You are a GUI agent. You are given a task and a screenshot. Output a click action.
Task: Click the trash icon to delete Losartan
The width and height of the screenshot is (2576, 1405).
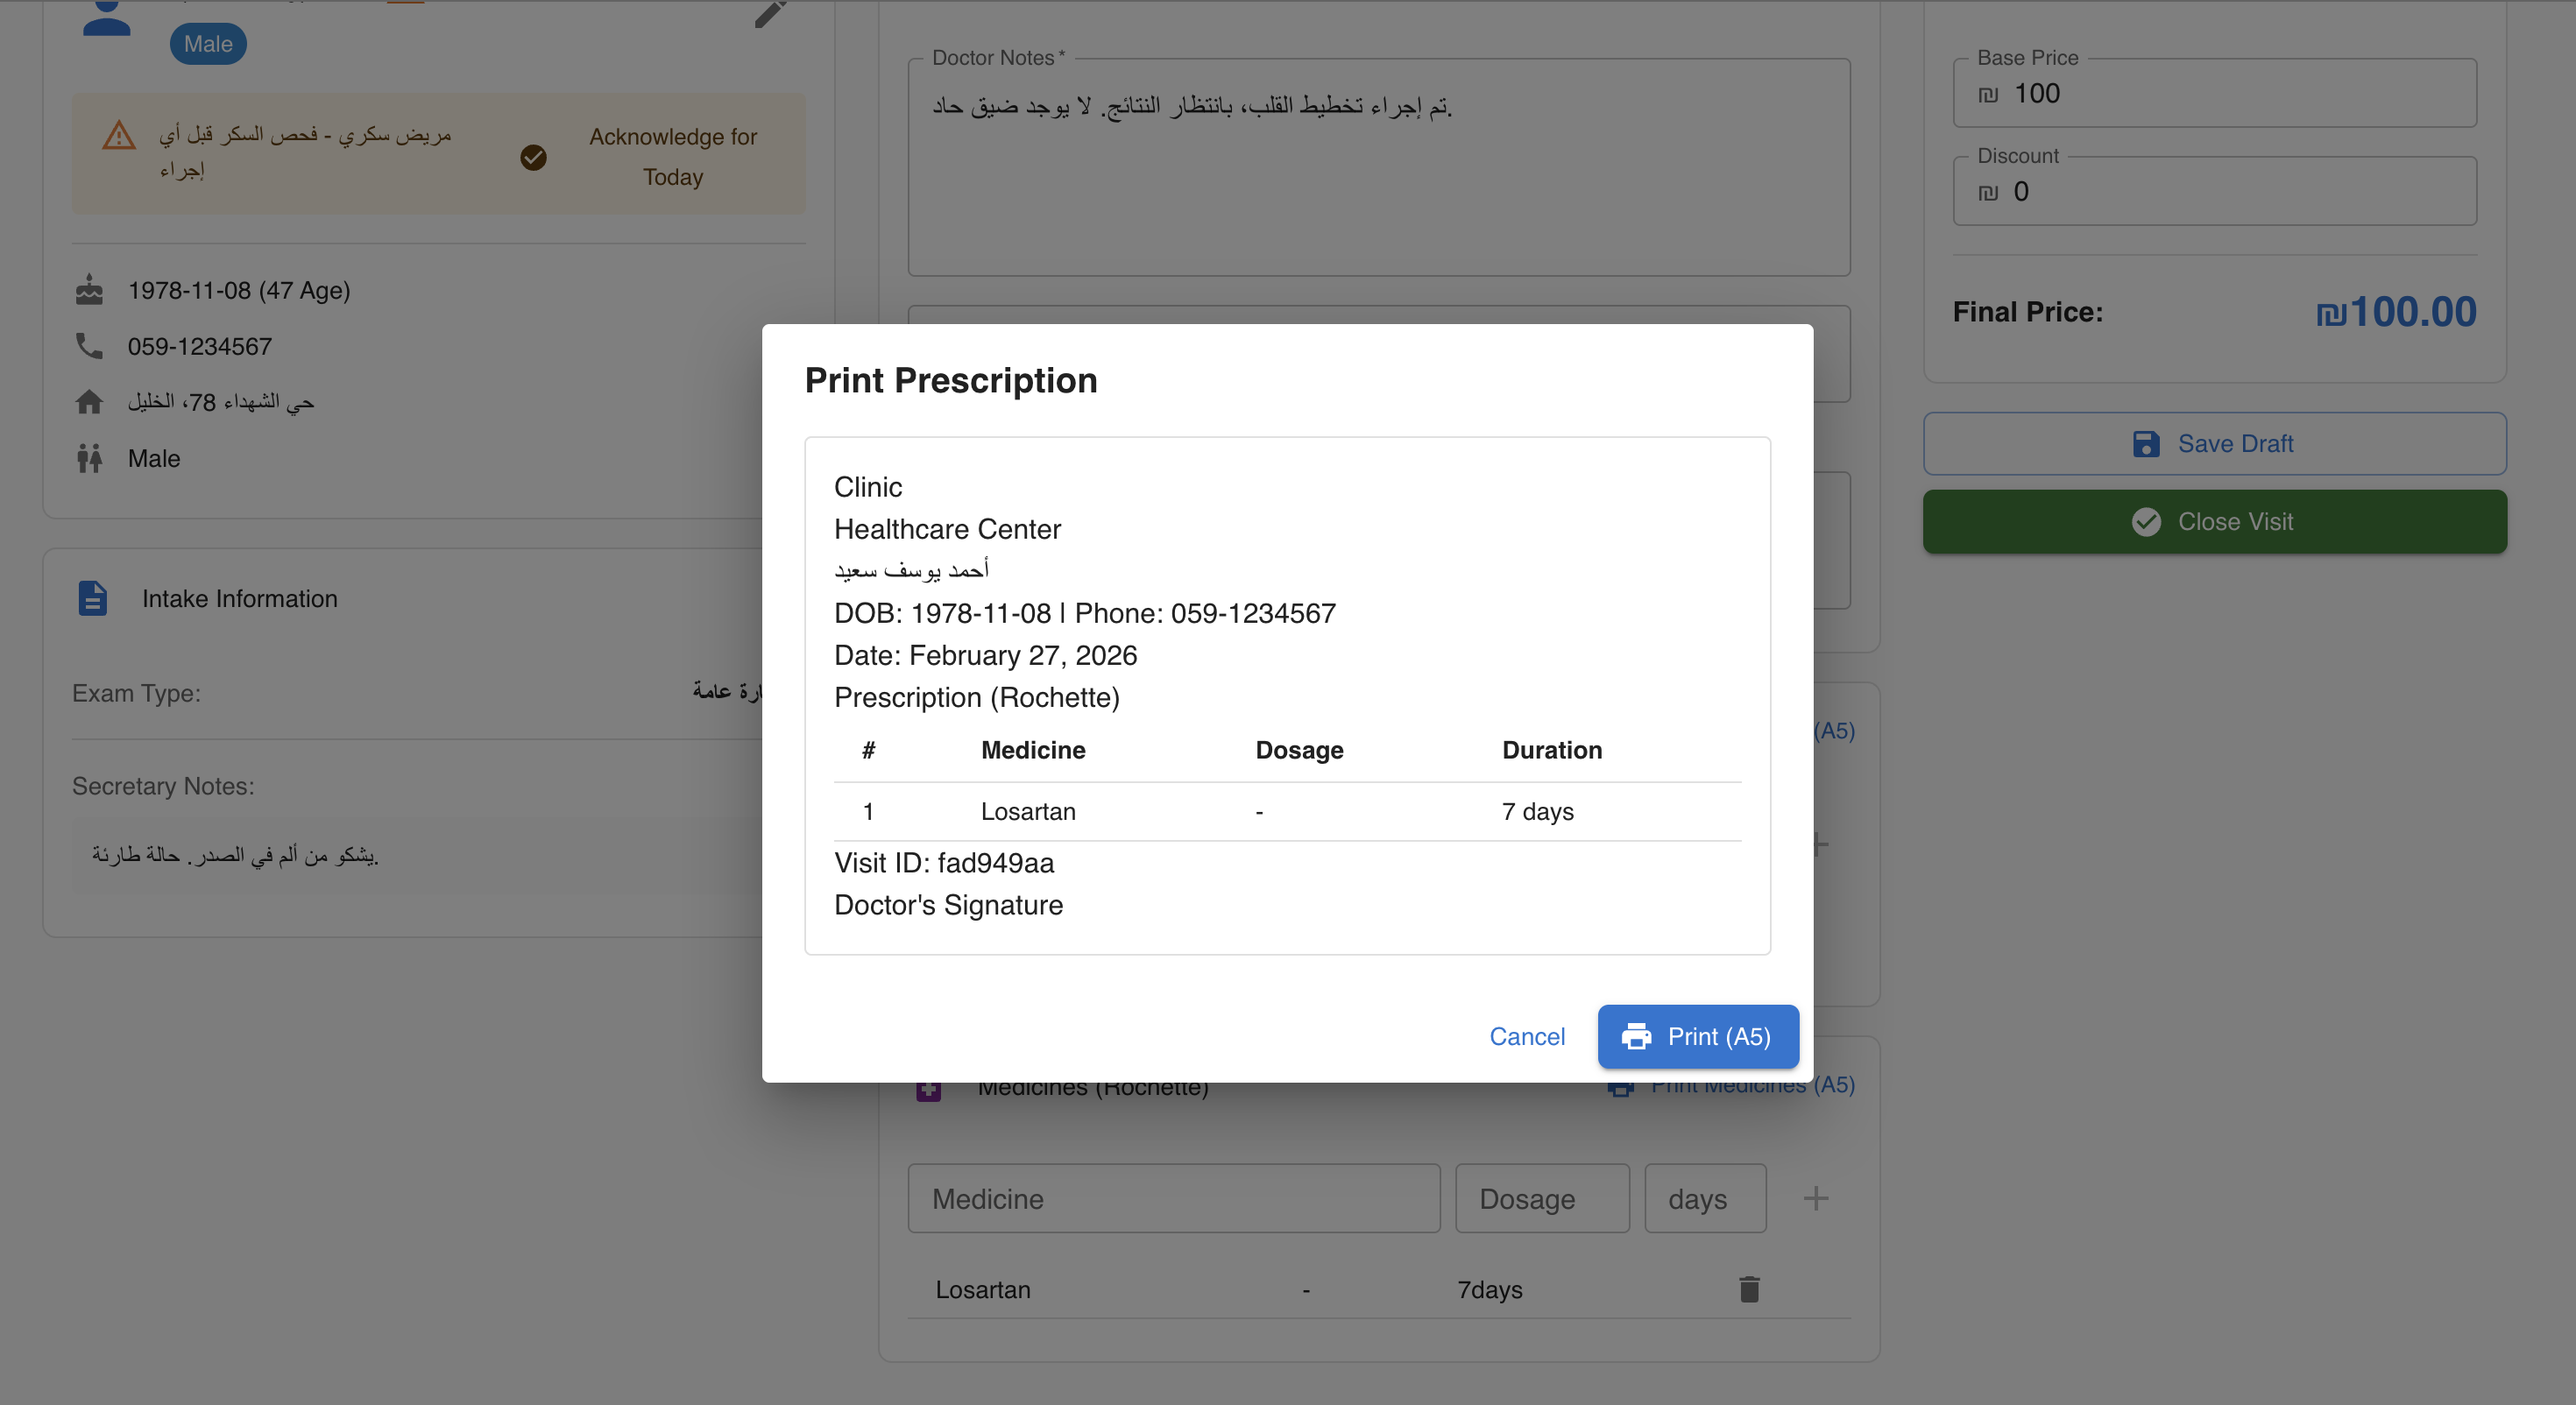pyautogui.click(x=1748, y=1289)
